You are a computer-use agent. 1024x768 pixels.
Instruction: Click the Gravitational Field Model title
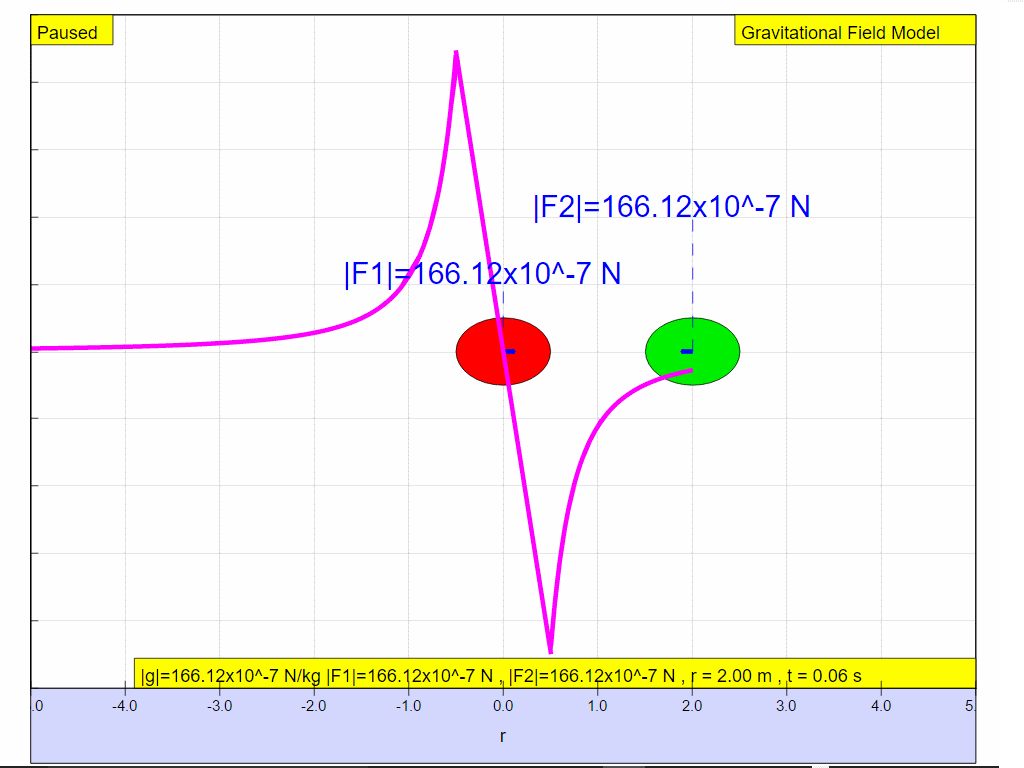[840, 32]
